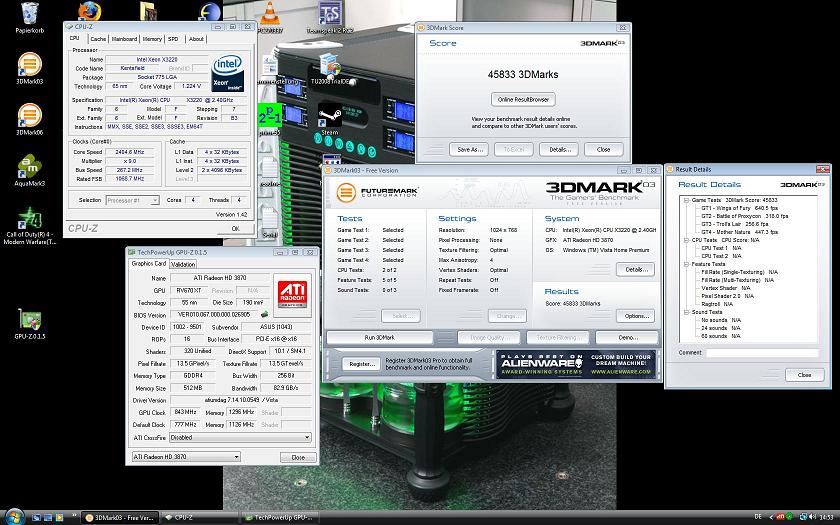Viewport: 840px width, 525px height.
Task: Launch the Steam desktop shortcut
Action: [x=329, y=119]
